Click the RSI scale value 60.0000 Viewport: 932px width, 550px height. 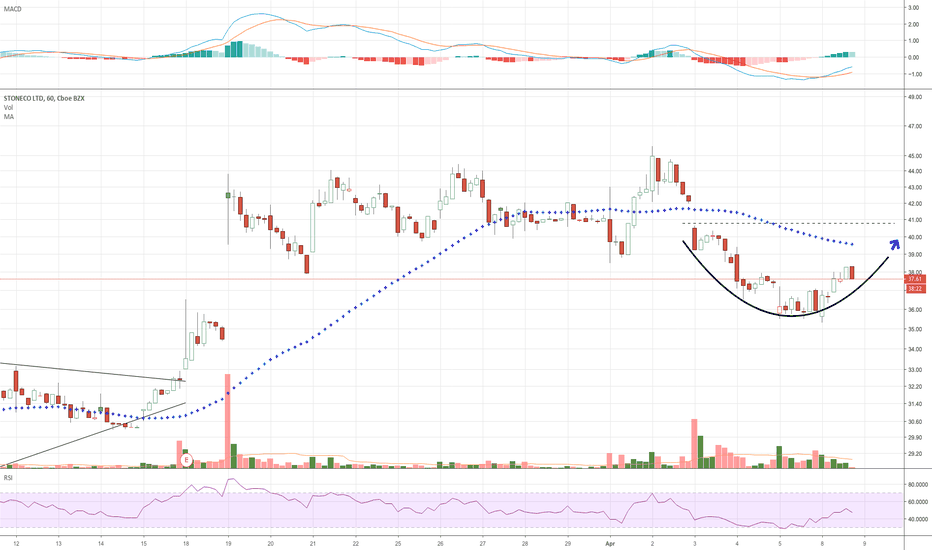pyautogui.click(x=917, y=502)
